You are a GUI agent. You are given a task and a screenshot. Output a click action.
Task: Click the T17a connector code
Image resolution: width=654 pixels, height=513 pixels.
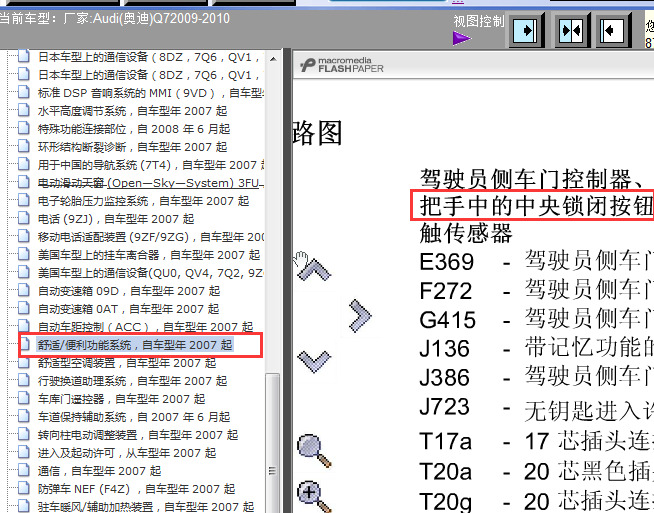445,441
